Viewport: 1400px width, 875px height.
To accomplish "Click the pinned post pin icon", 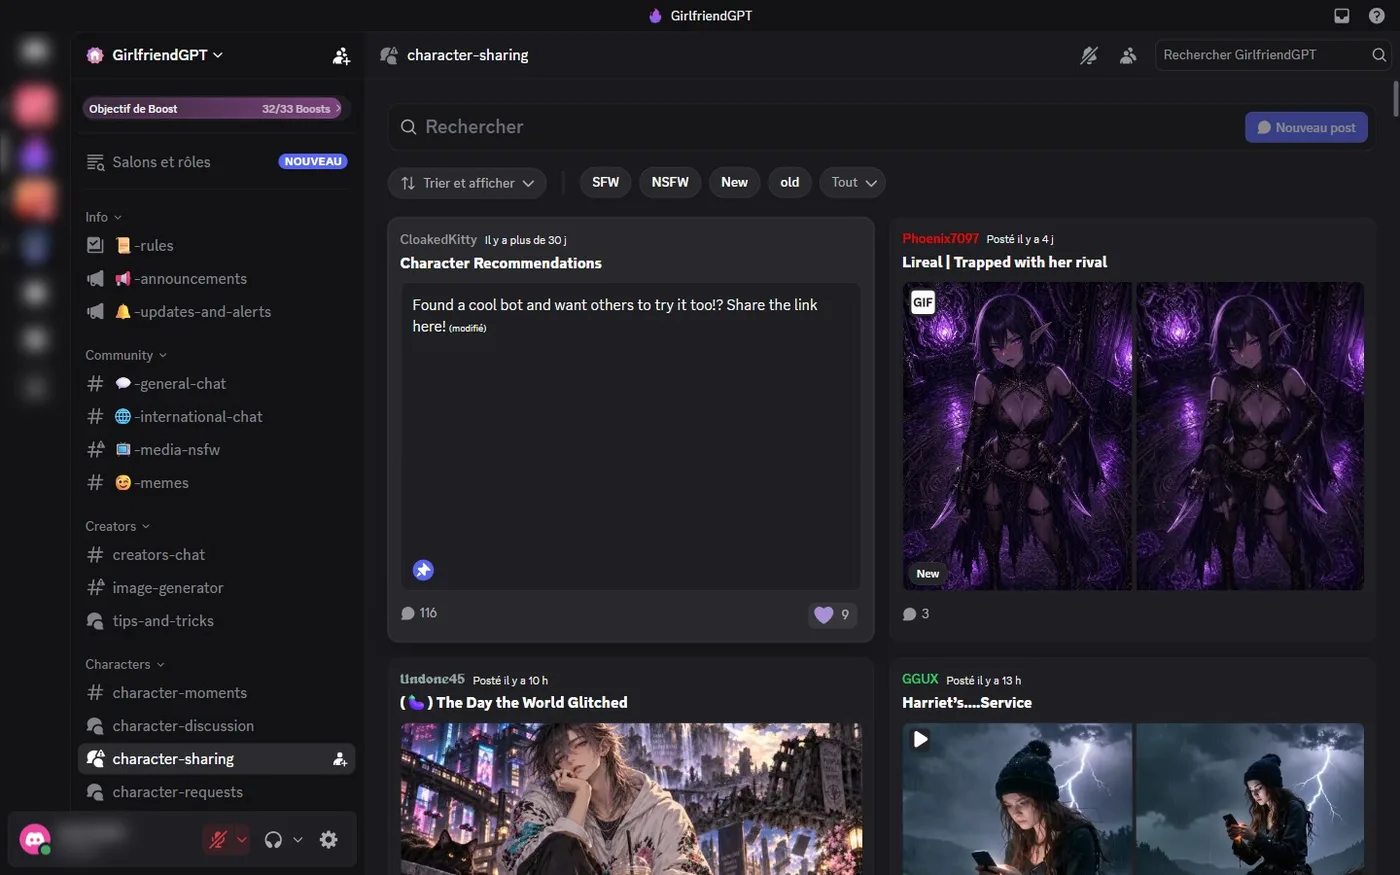I will 423,570.
